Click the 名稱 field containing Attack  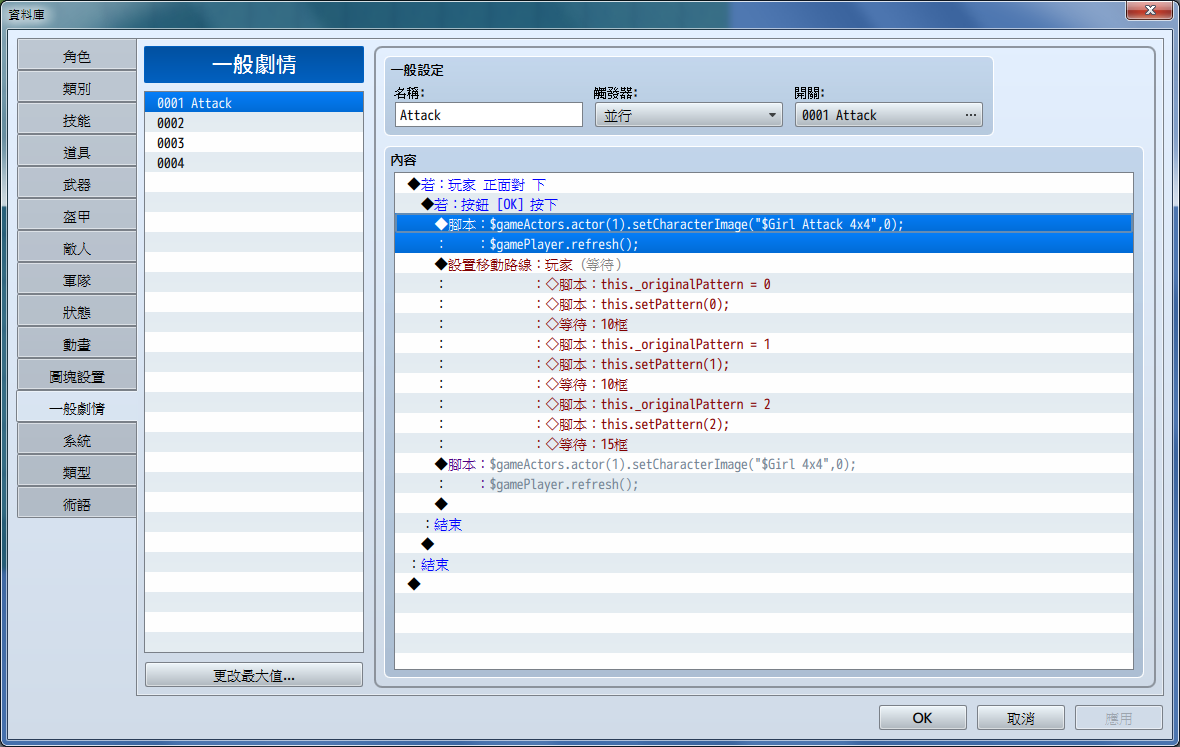488,115
